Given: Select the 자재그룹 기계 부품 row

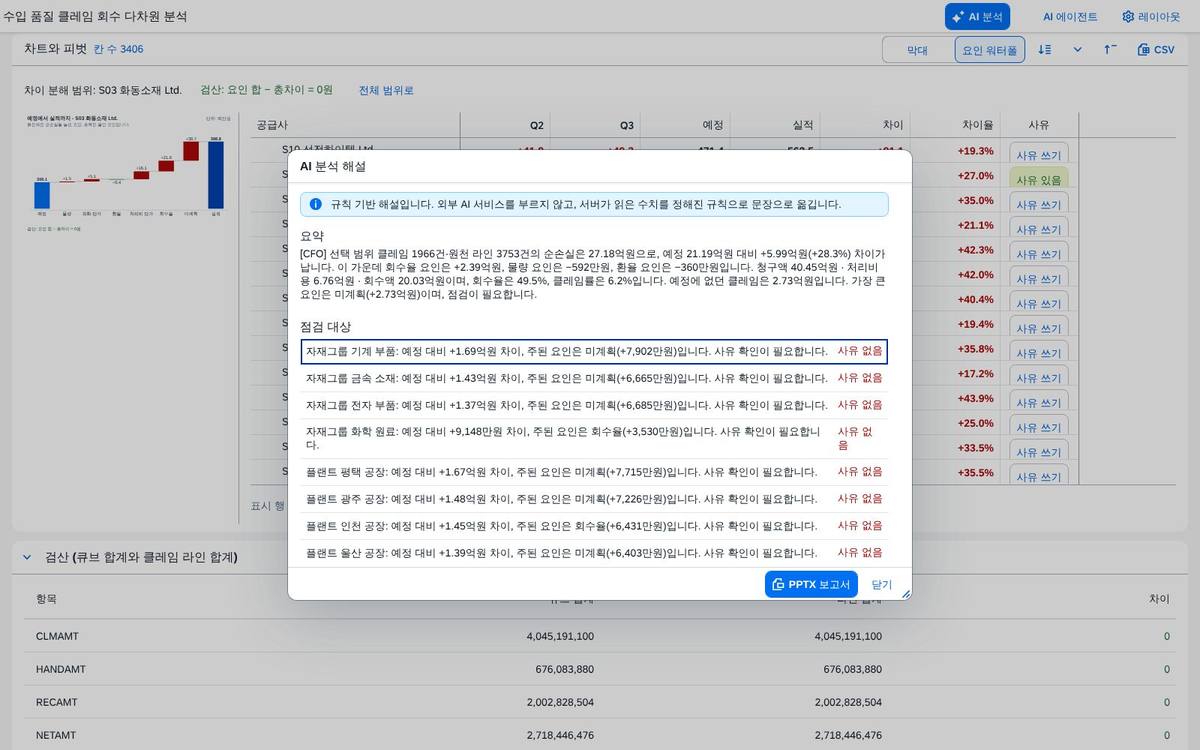Looking at the screenshot, I should (x=594, y=351).
